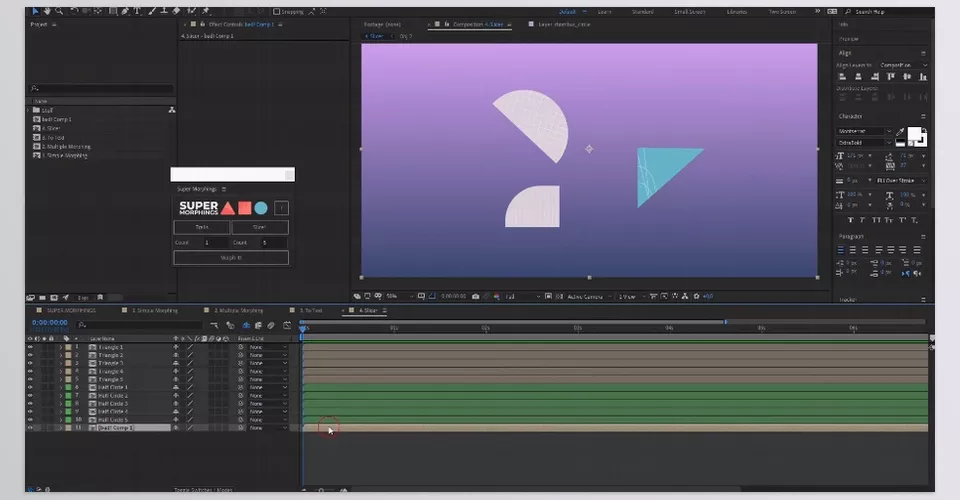The height and width of the screenshot is (500, 960).
Task: Click the Morph It button
Action: pyautogui.click(x=231, y=258)
